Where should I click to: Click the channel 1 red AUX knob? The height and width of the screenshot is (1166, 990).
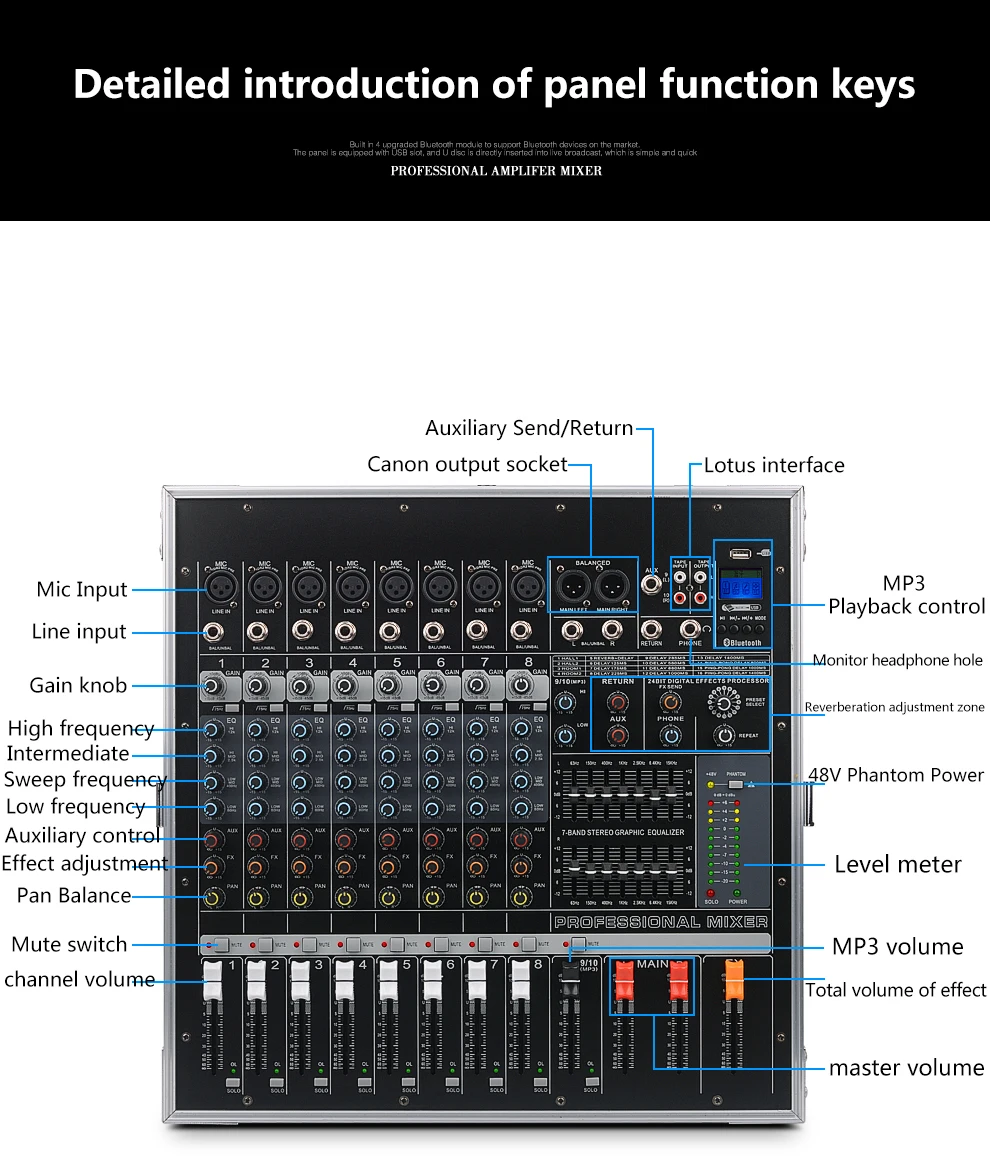(x=213, y=840)
